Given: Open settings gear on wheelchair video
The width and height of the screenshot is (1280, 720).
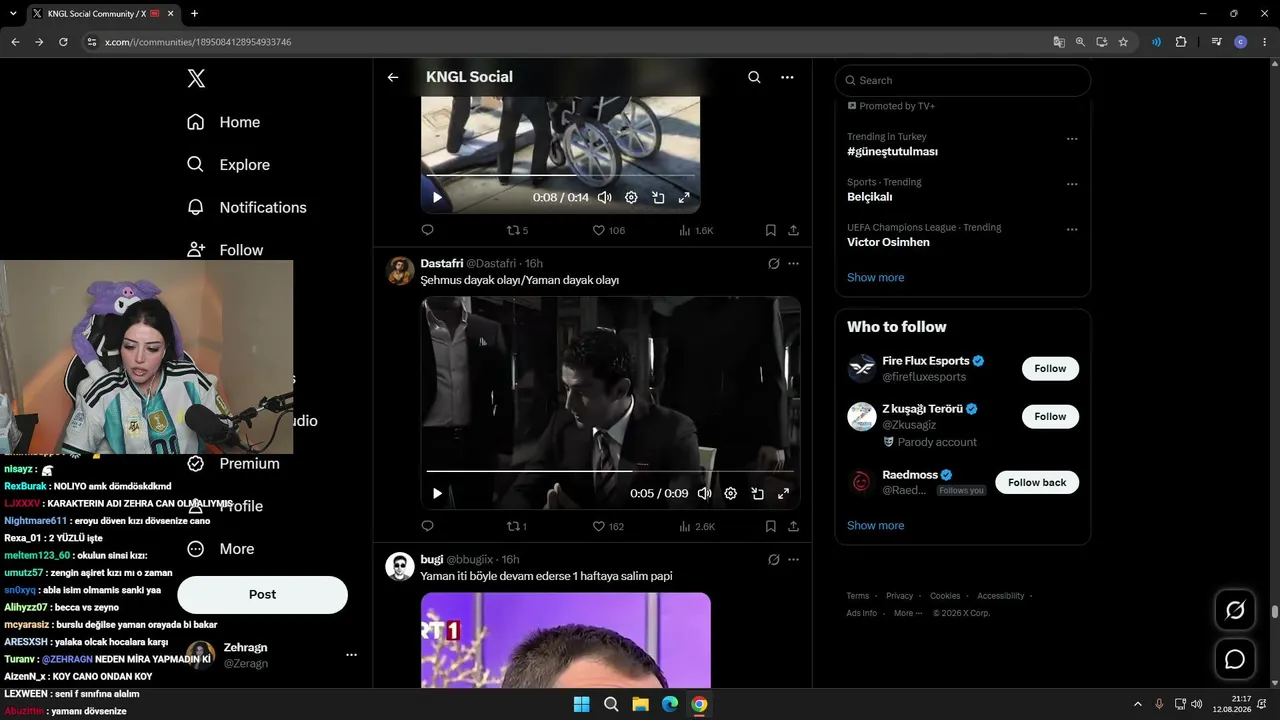Looking at the screenshot, I should point(631,198).
